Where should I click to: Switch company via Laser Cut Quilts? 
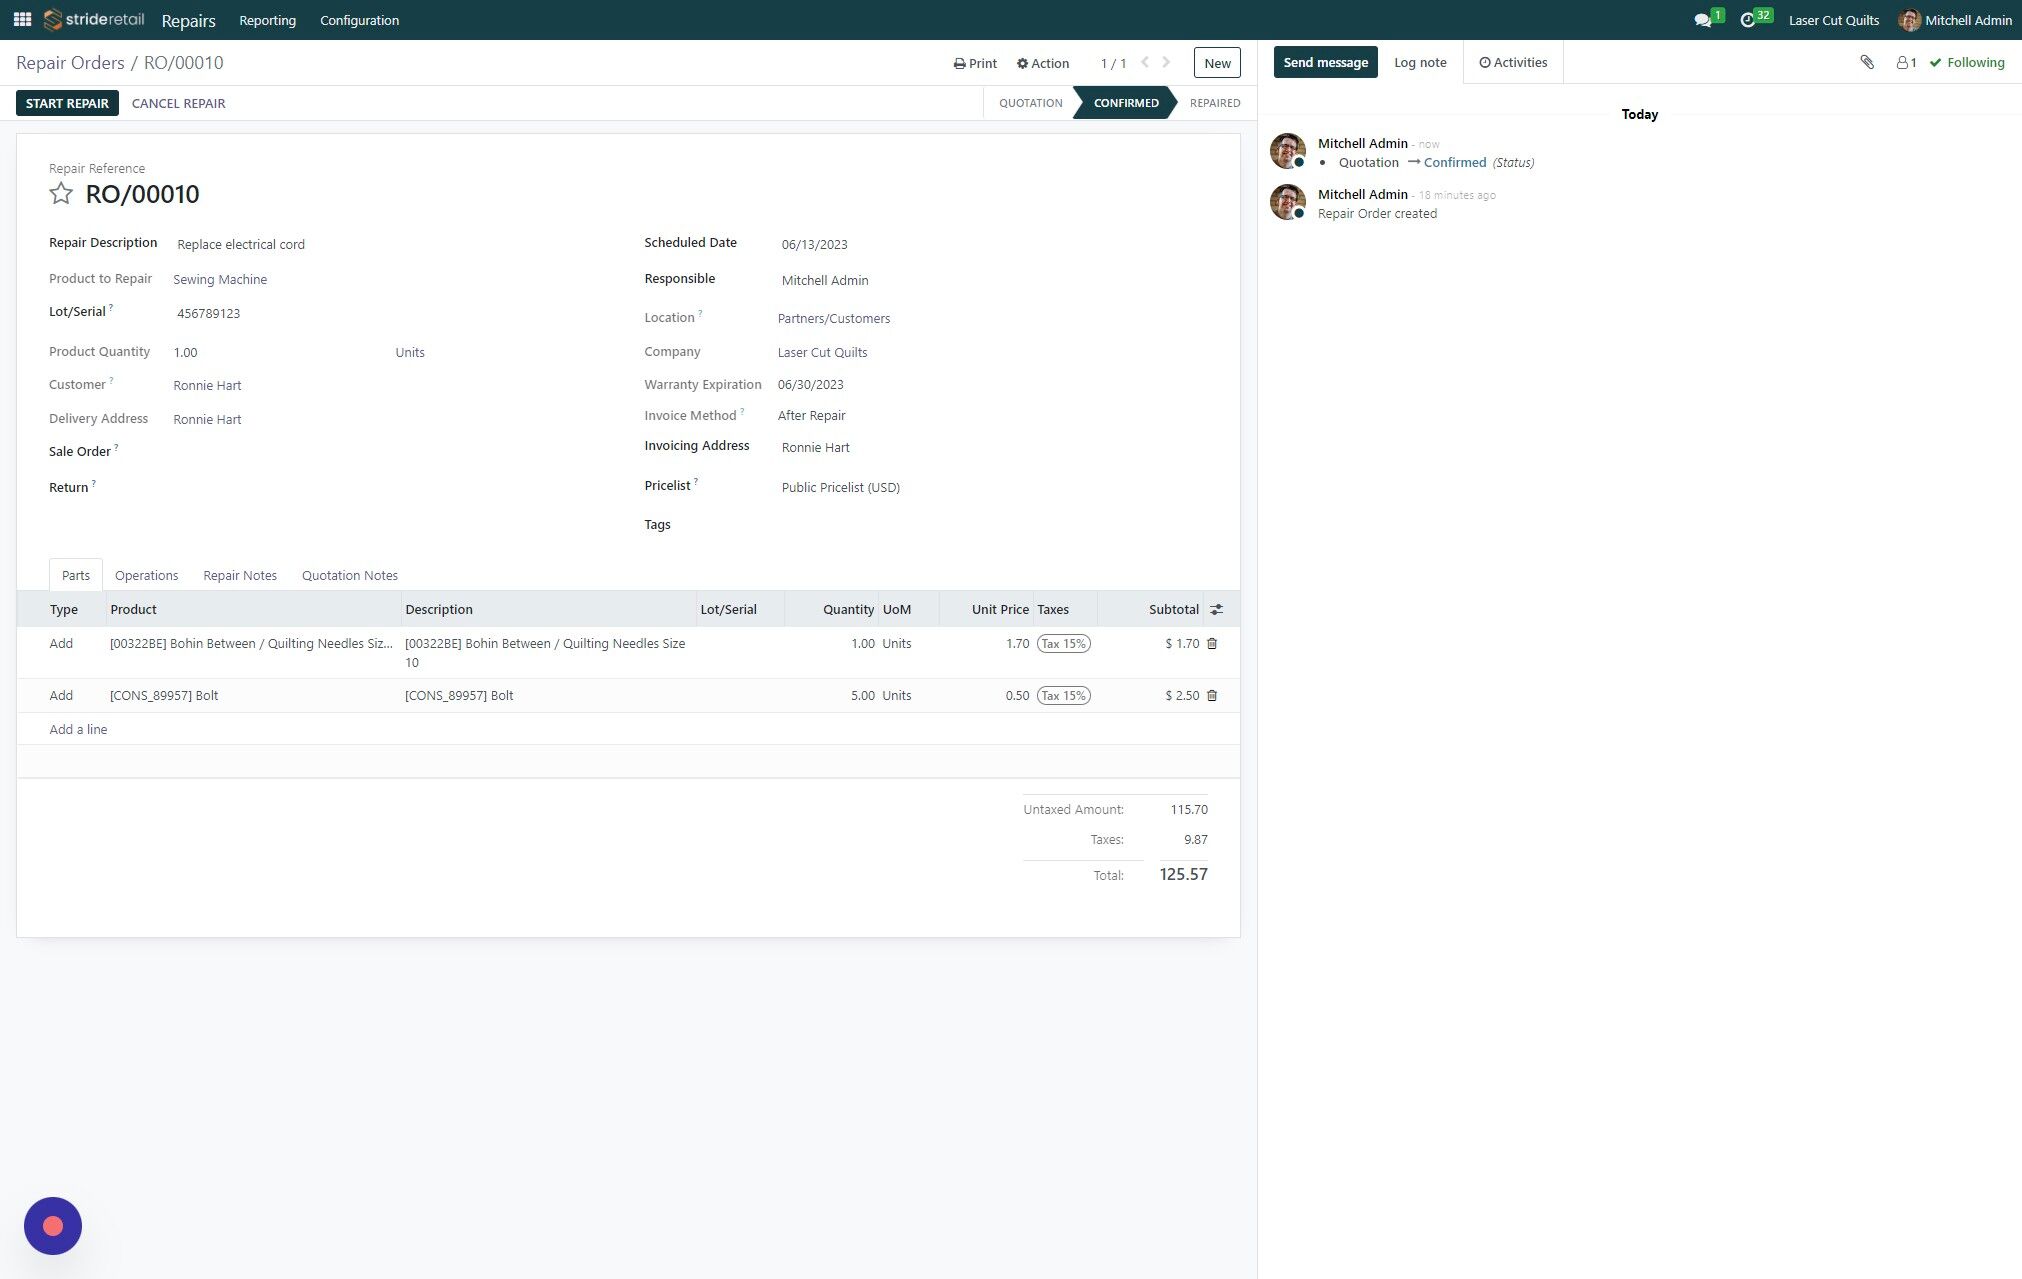[1833, 20]
